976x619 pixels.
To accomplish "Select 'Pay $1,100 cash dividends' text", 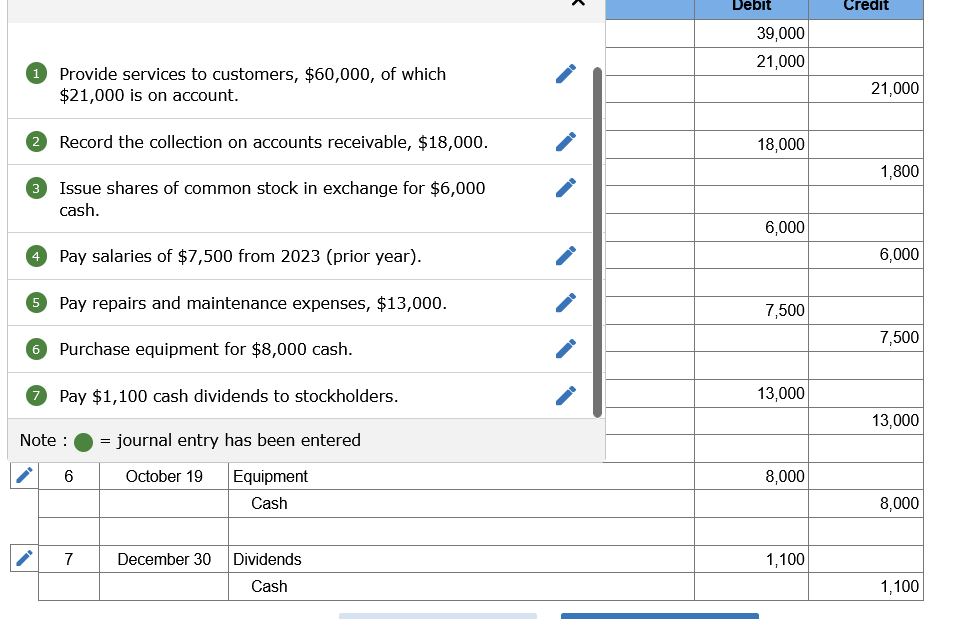I will point(228,396).
